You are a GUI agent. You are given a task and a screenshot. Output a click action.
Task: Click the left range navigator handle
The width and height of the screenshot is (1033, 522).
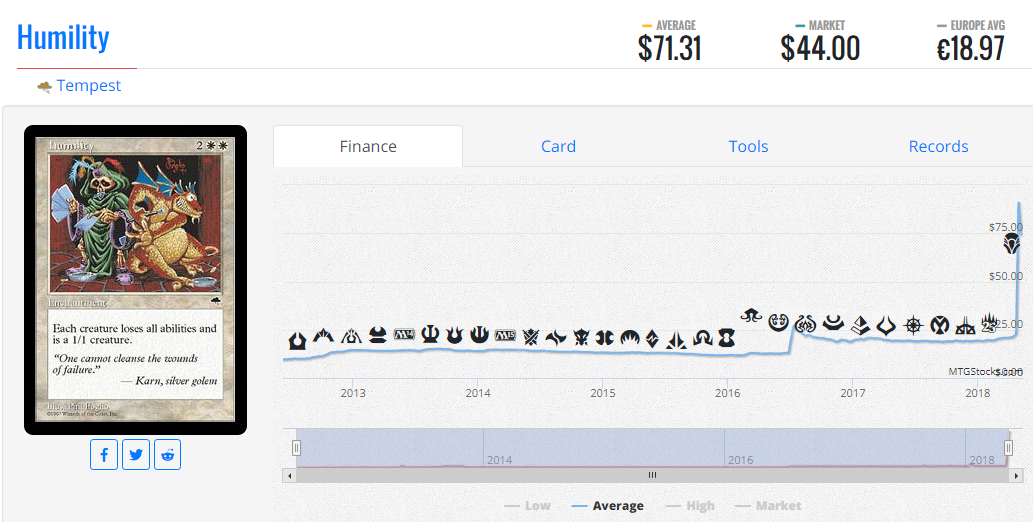click(x=296, y=448)
